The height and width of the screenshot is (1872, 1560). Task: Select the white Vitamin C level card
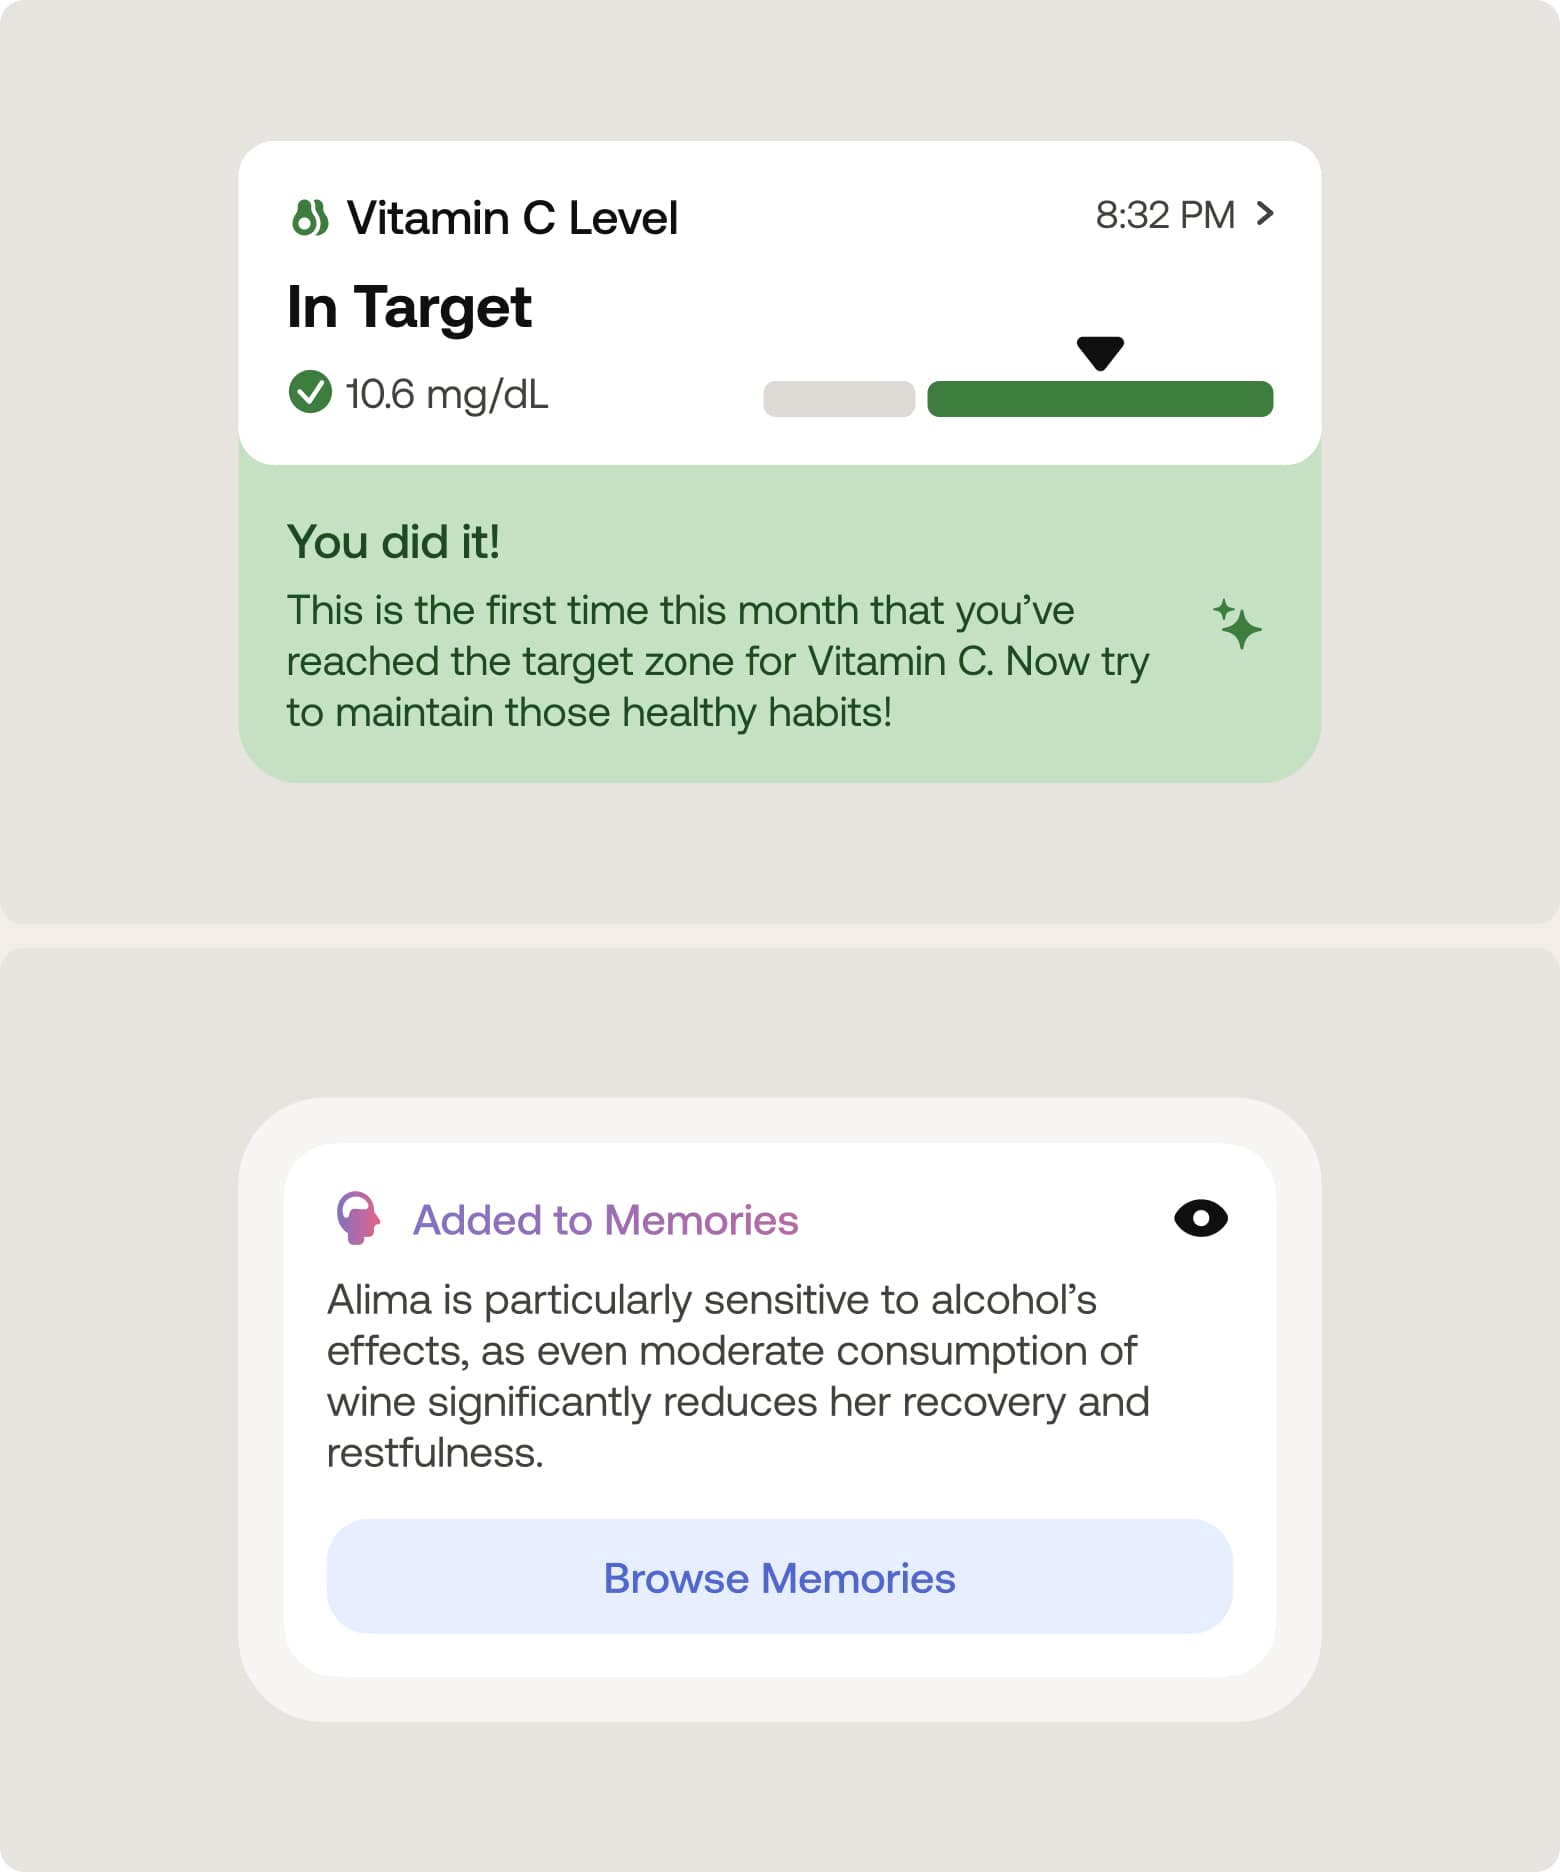[780, 303]
